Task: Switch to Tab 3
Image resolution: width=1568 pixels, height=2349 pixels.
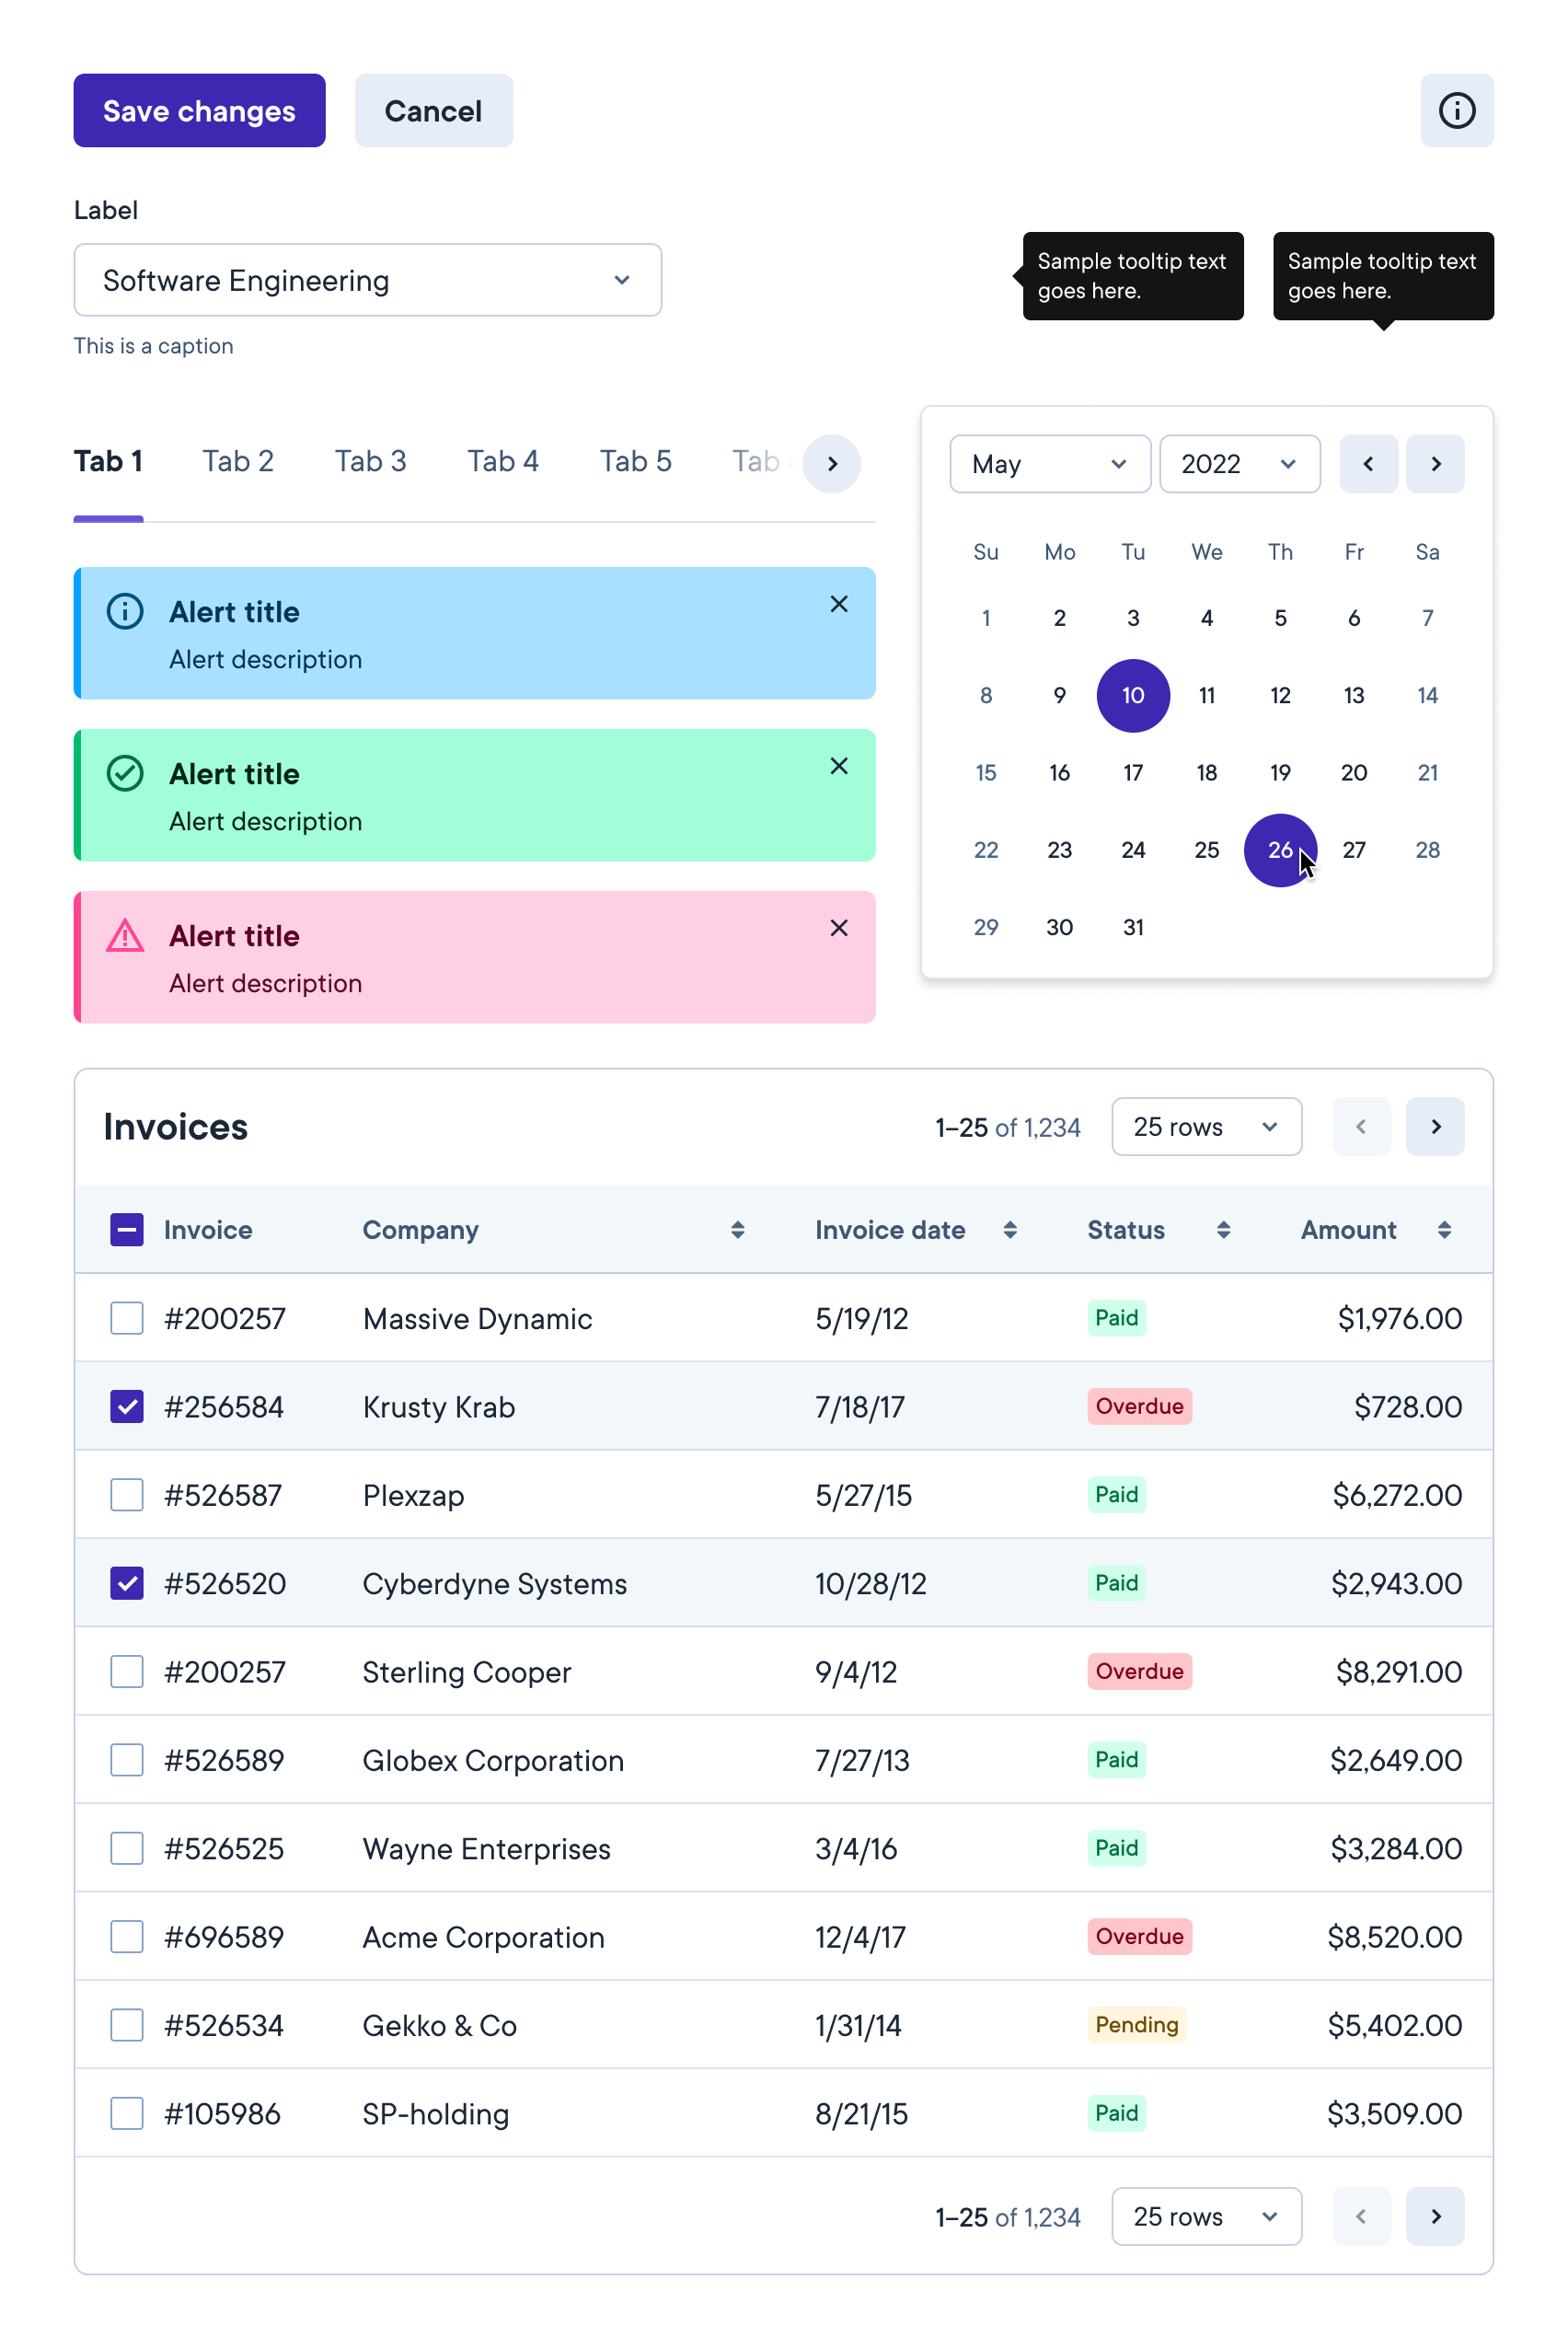Action: [370, 461]
